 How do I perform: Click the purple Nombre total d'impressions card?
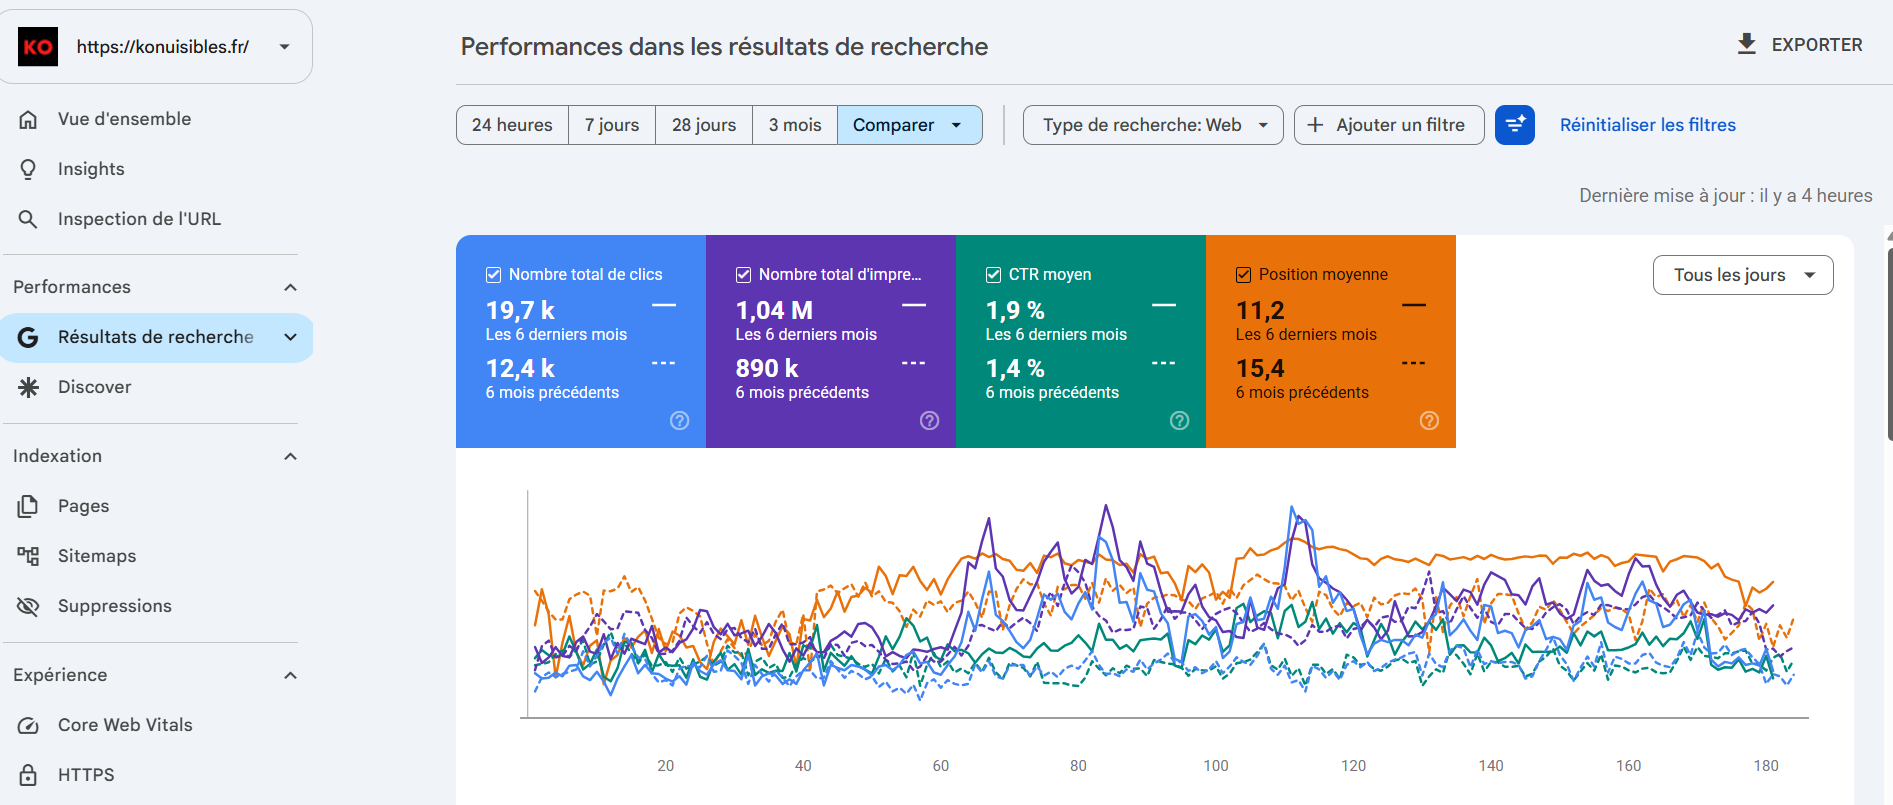click(x=831, y=341)
